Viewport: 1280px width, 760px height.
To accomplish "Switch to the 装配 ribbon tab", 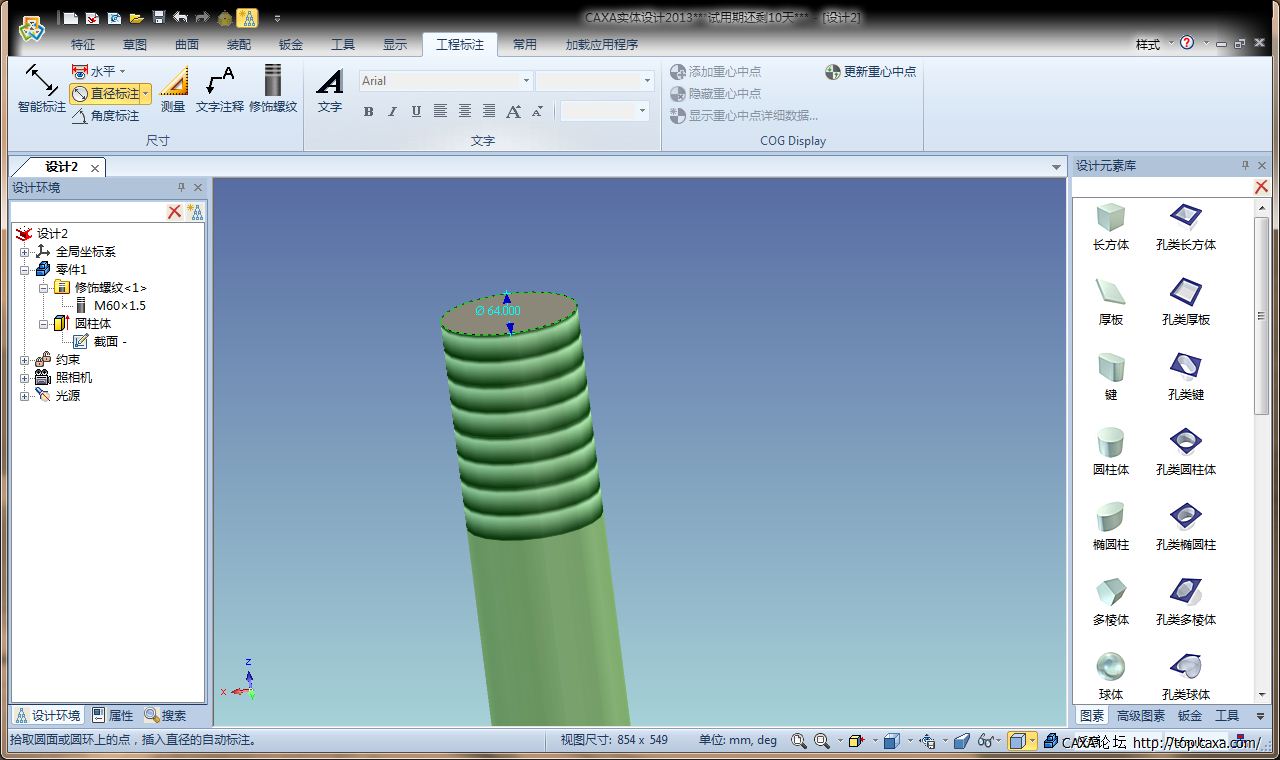I will click(x=239, y=45).
